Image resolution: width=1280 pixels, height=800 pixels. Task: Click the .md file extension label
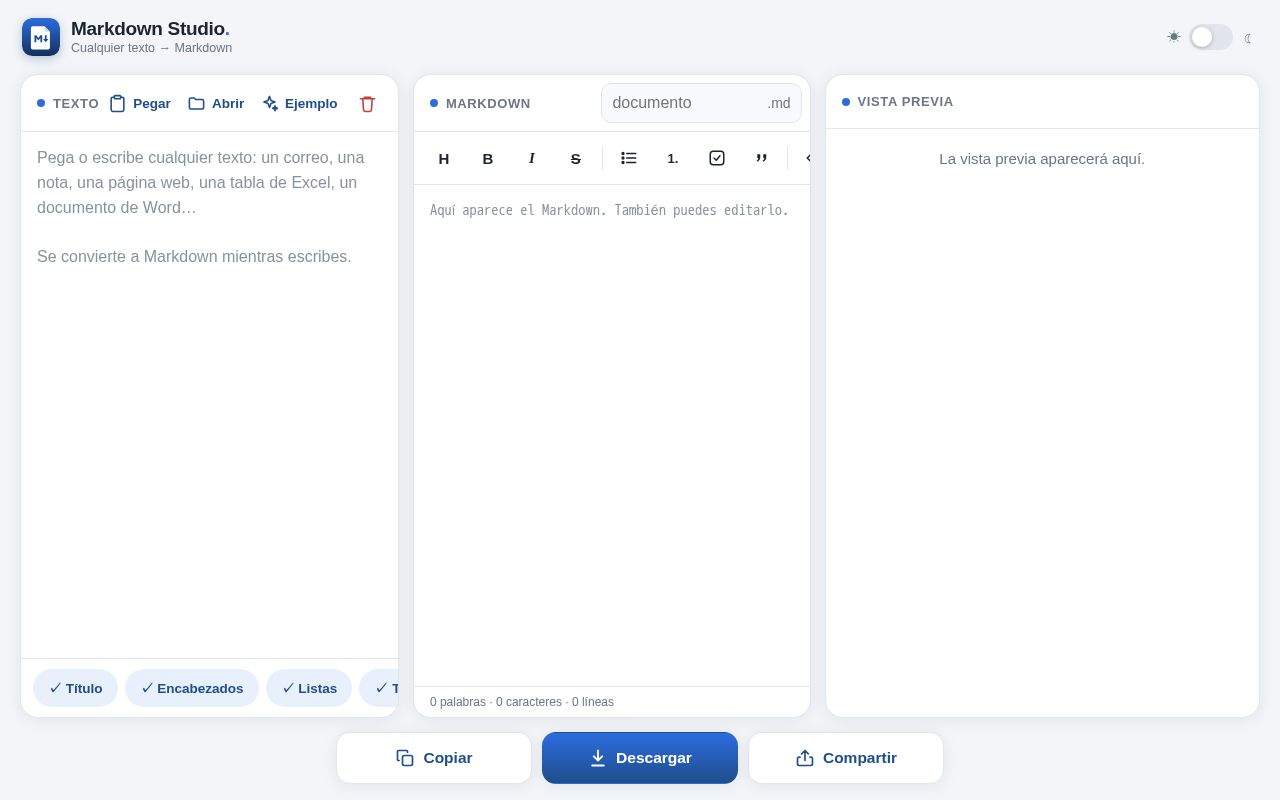pos(779,103)
